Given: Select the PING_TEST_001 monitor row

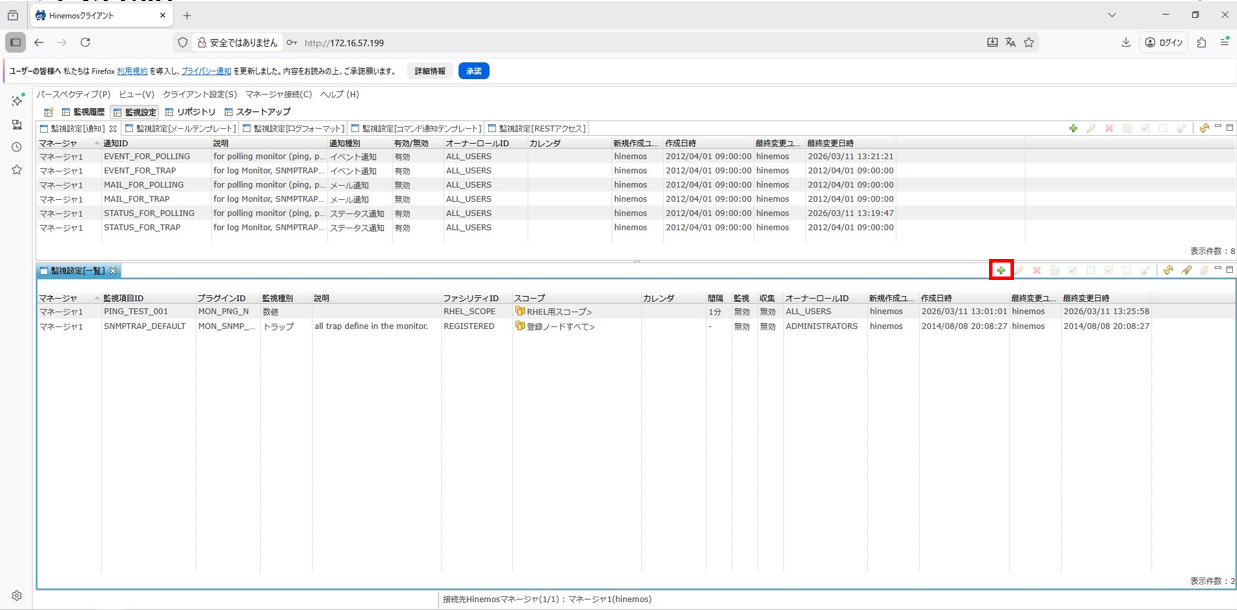Looking at the screenshot, I should [135, 312].
